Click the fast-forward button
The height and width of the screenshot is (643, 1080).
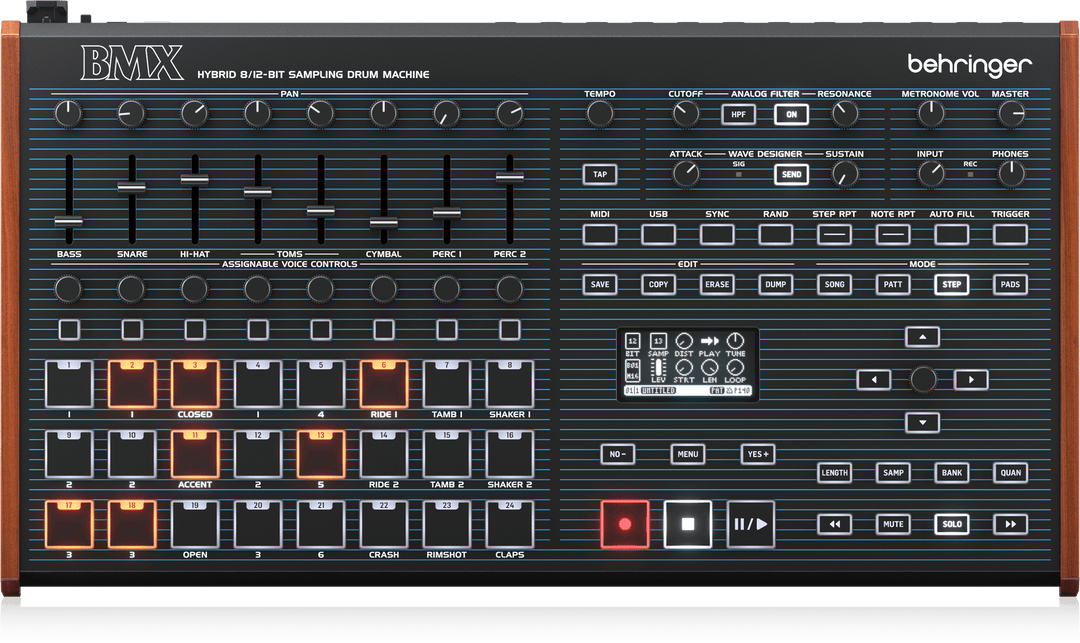tap(1010, 525)
